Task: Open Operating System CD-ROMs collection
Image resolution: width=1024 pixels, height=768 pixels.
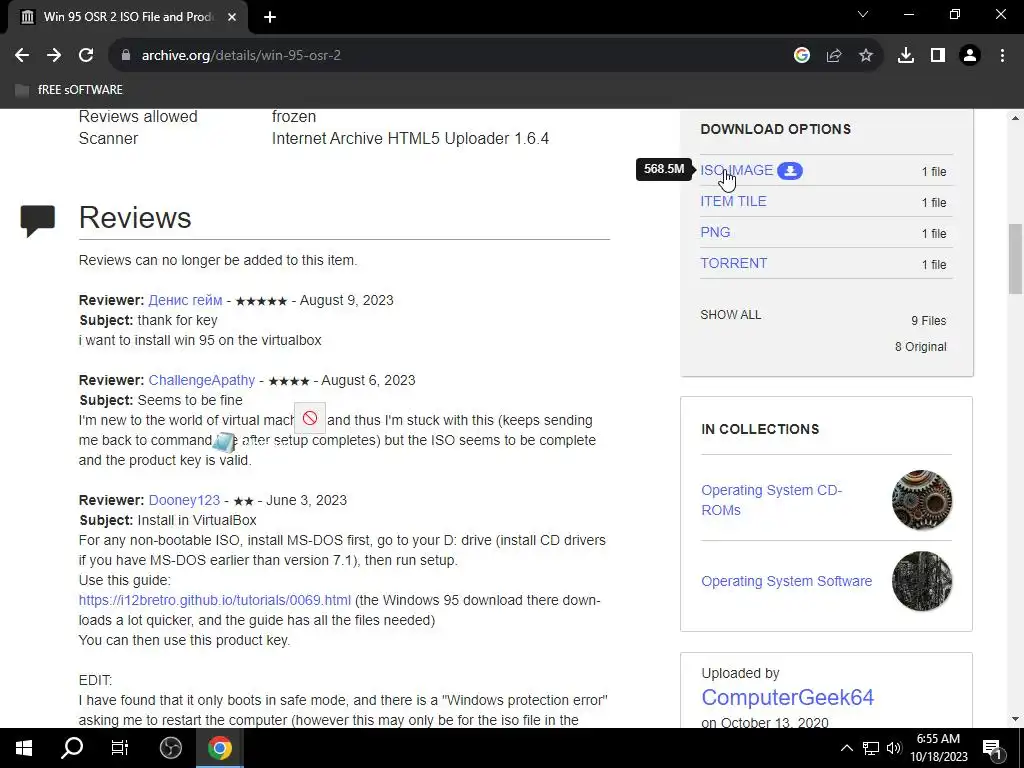Action: (x=771, y=500)
